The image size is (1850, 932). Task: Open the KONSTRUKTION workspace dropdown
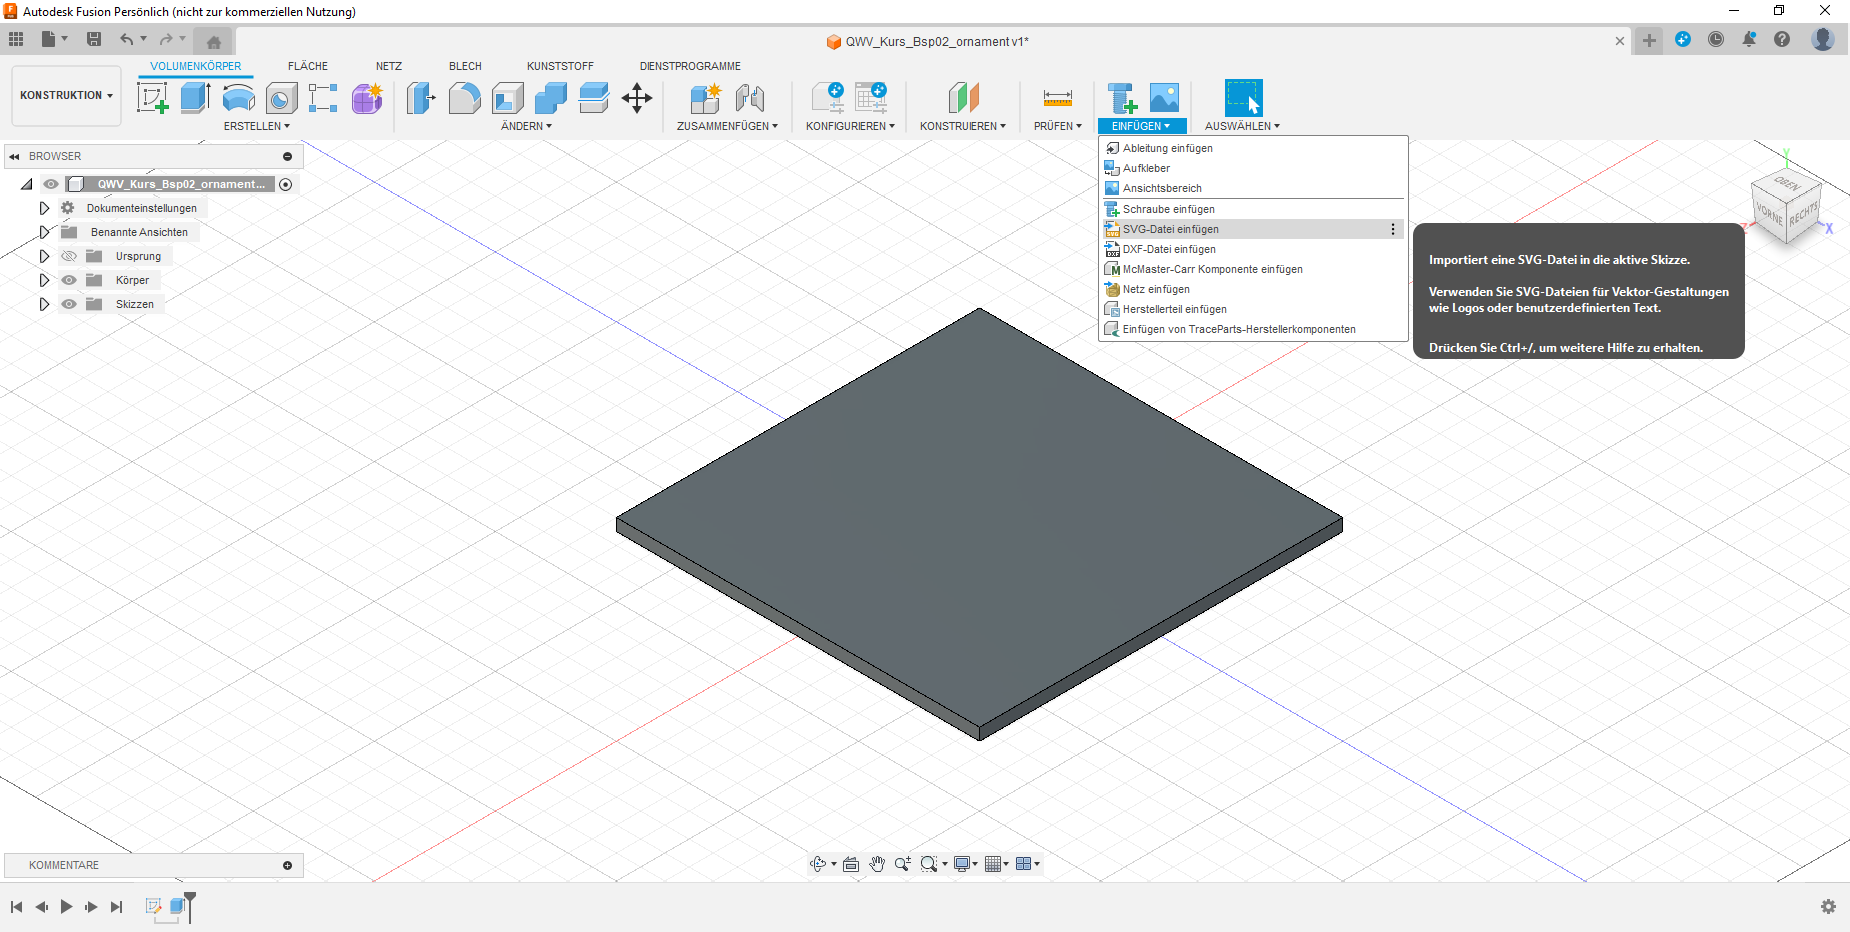[x=66, y=95]
